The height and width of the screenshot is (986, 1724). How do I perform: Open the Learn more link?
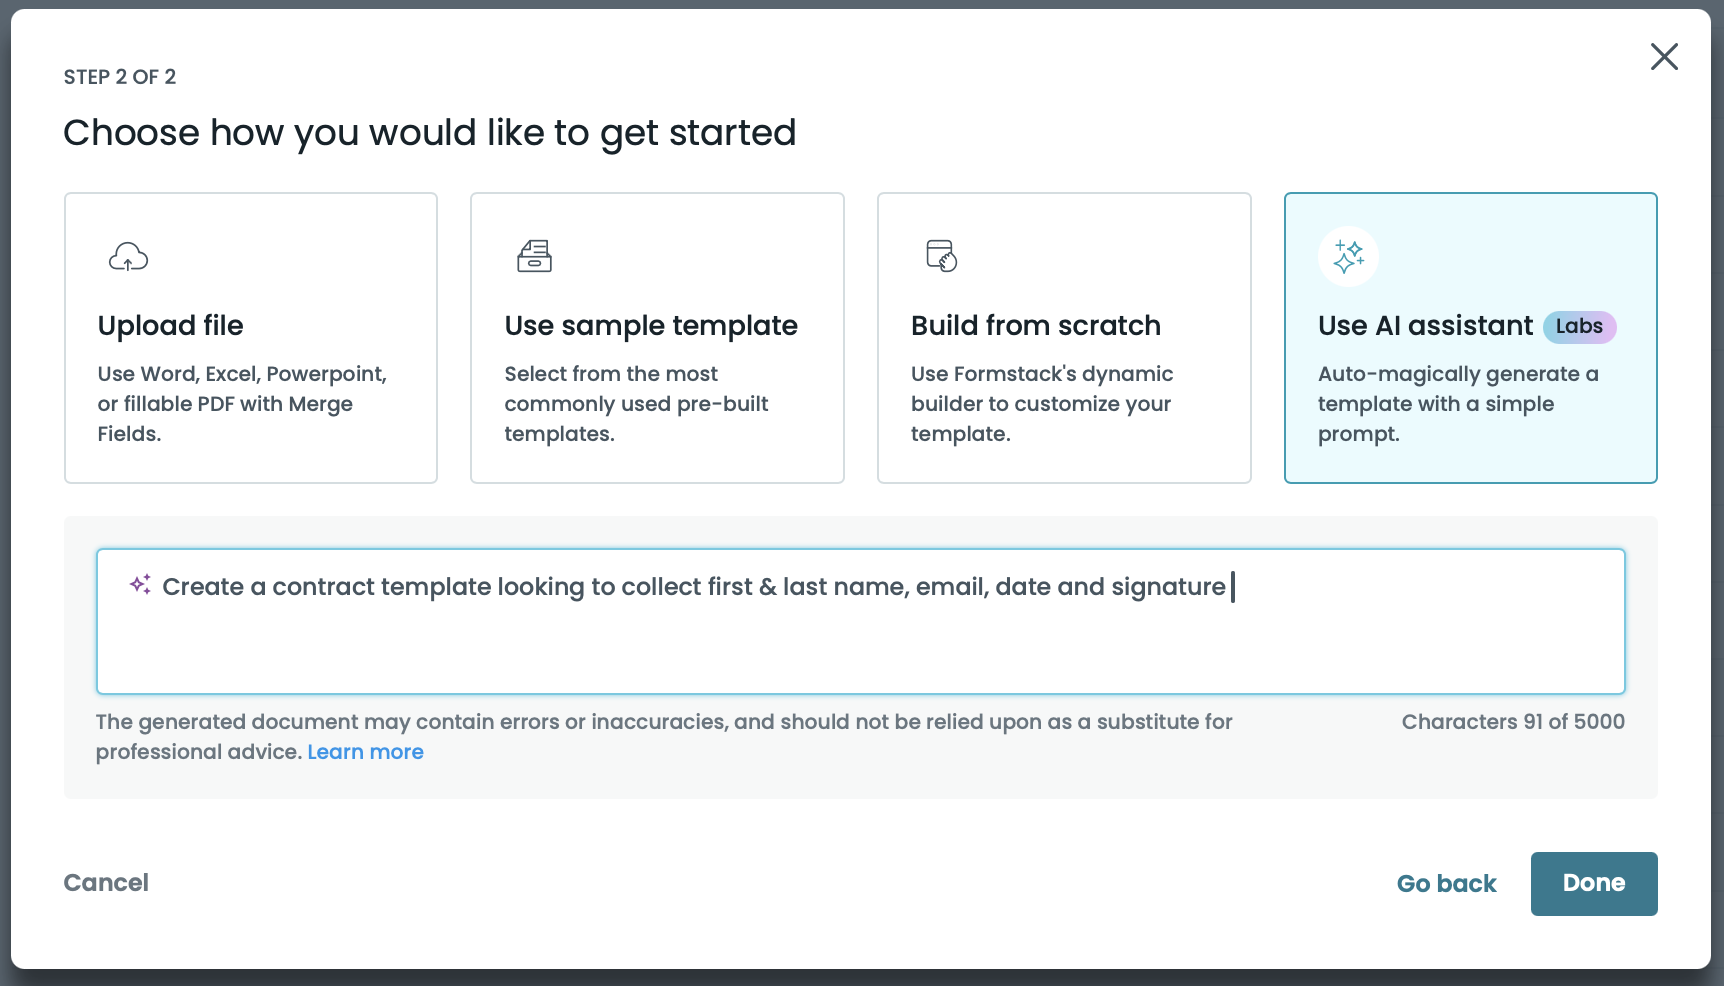(365, 751)
